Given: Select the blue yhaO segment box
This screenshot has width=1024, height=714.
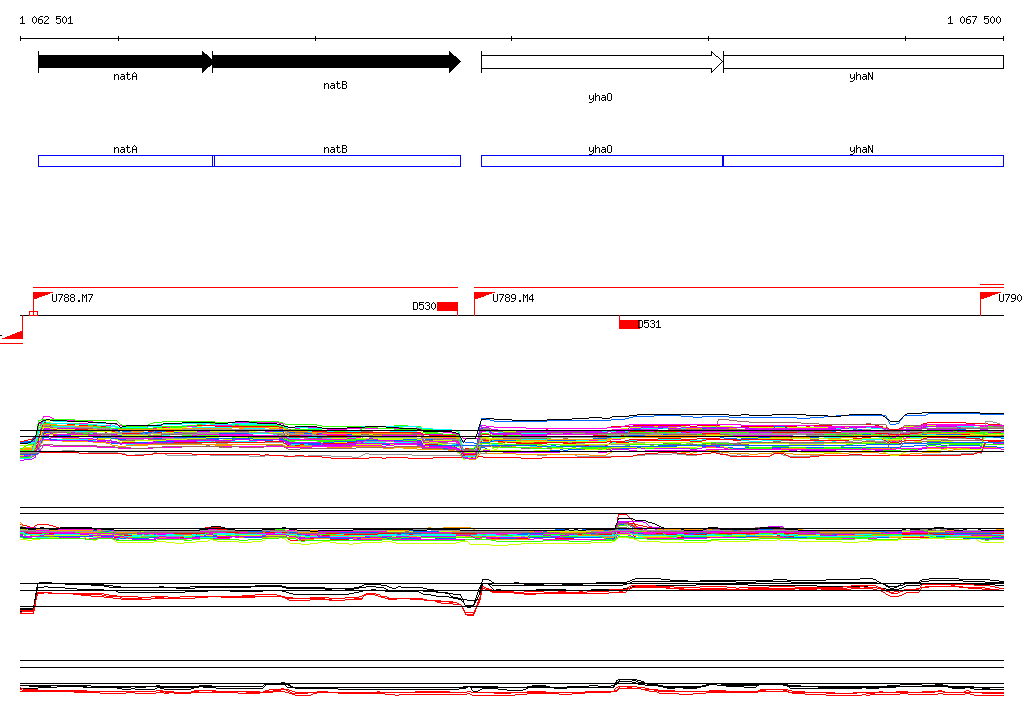Looking at the screenshot, I should [x=602, y=161].
